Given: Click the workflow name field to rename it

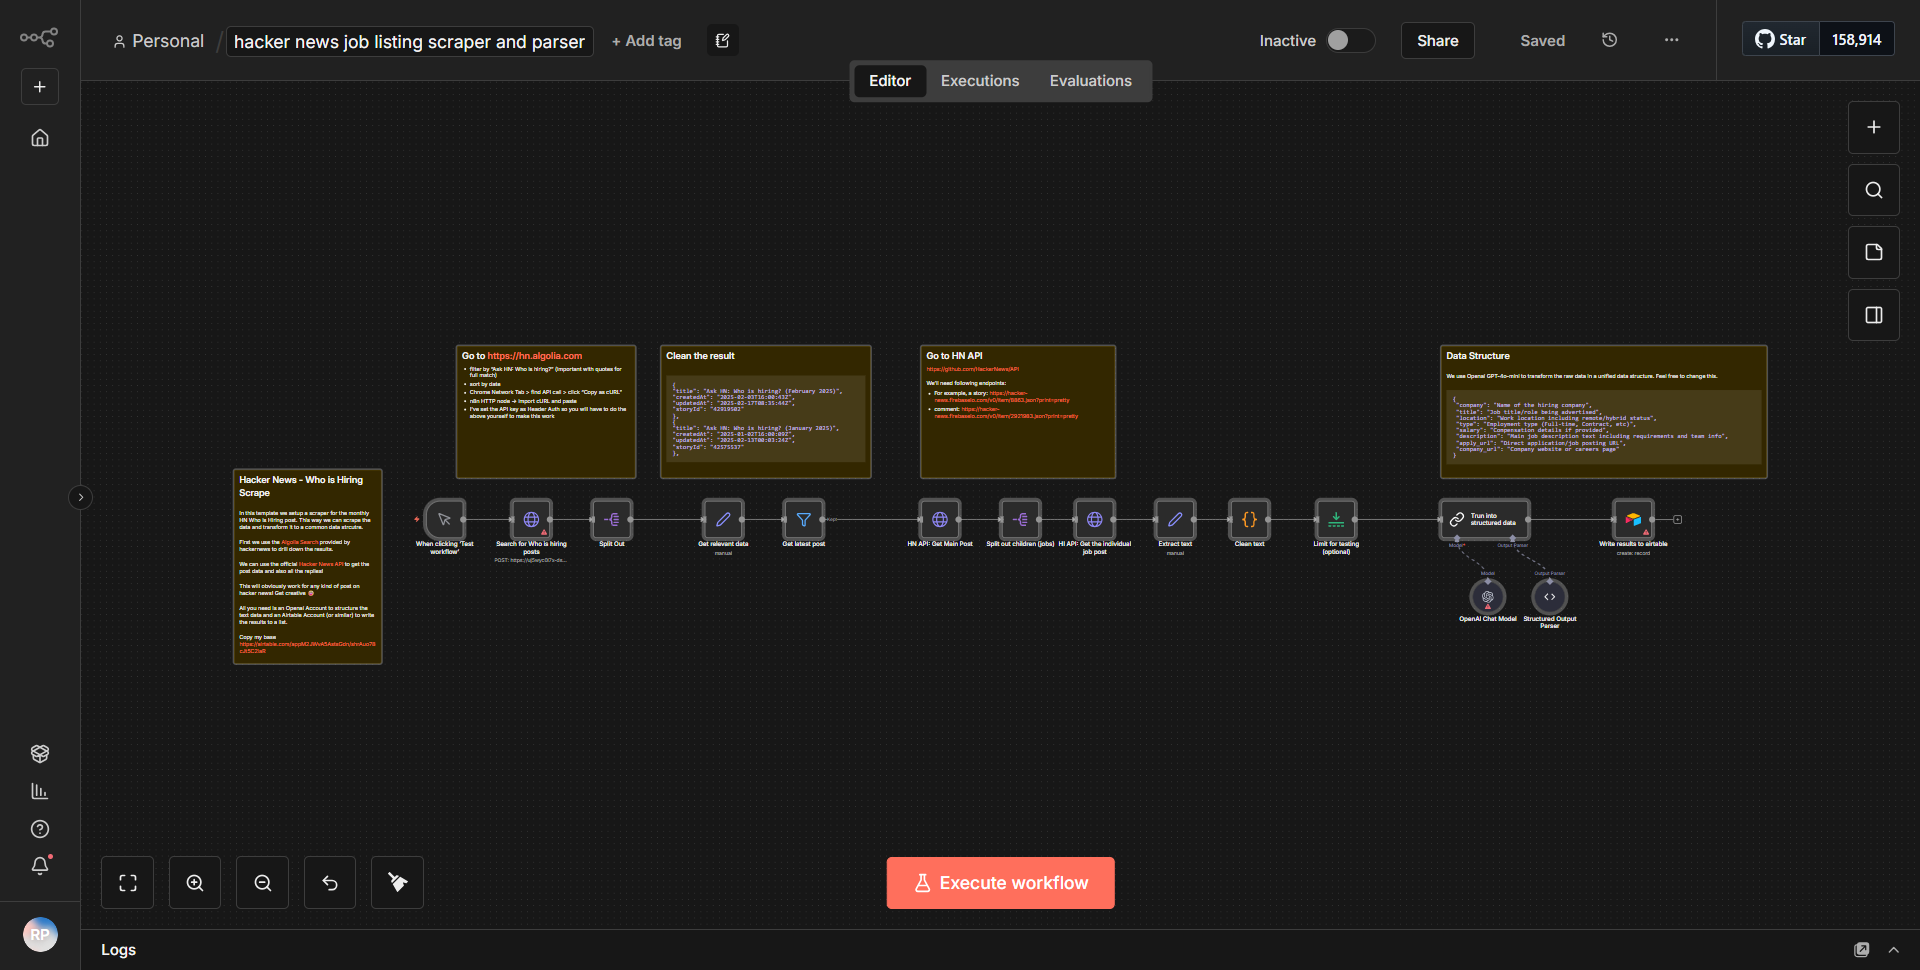Looking at the screenshot, I should point(408,41).
